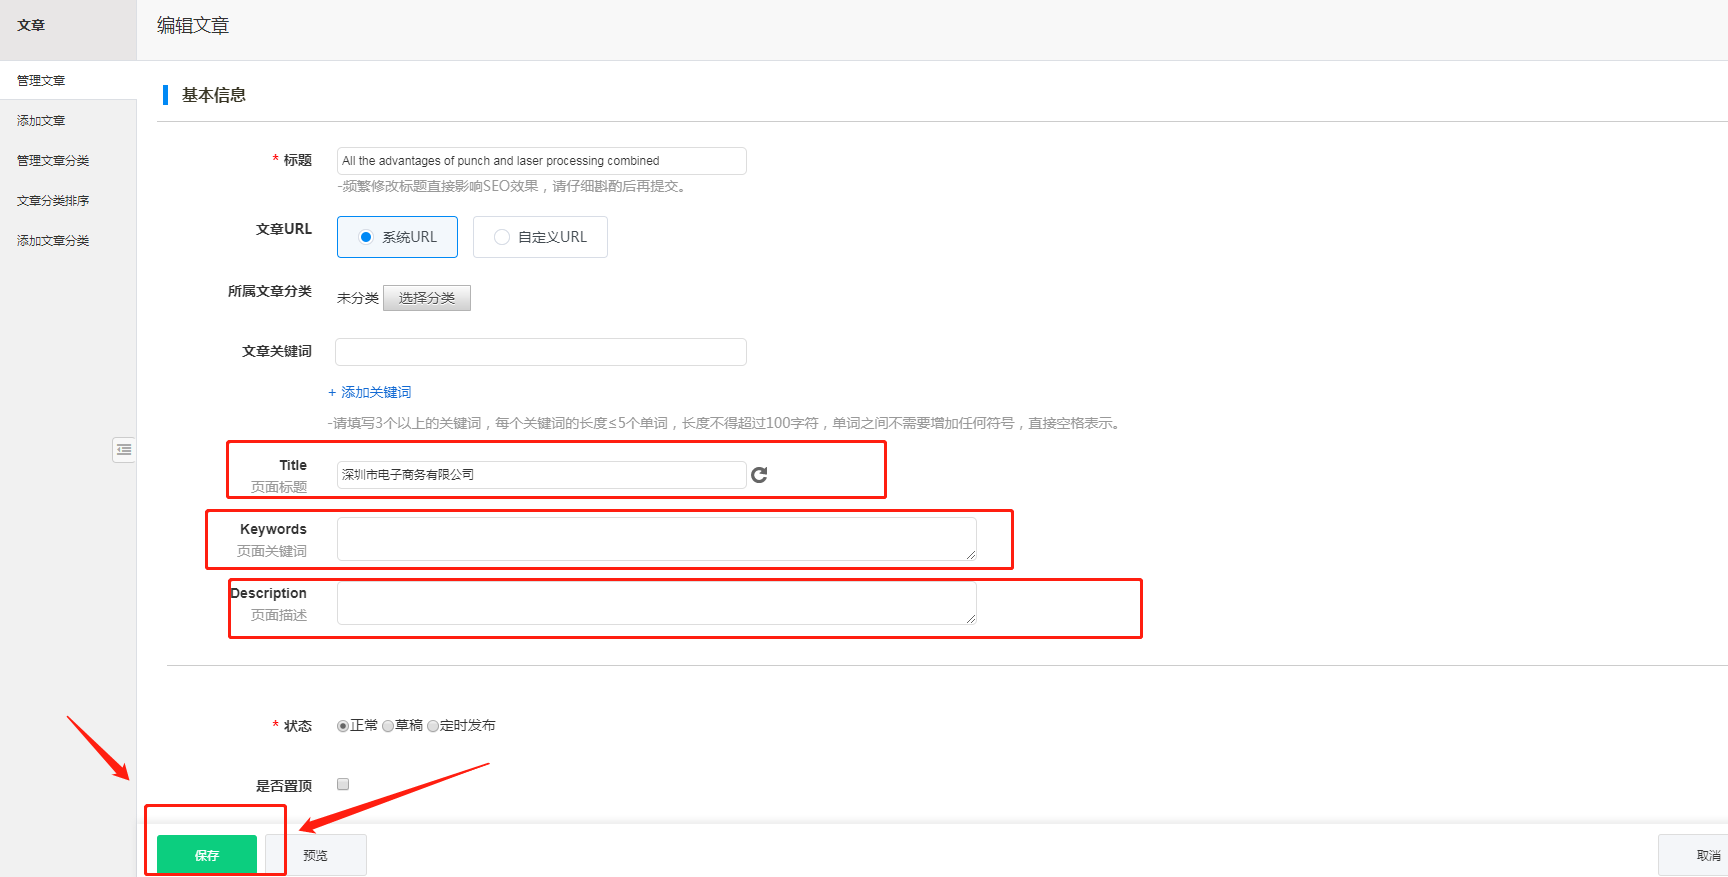Open 管理文章 in the sidebar
This screenshot has width=1728, height=877.
(x=41, y=80)
